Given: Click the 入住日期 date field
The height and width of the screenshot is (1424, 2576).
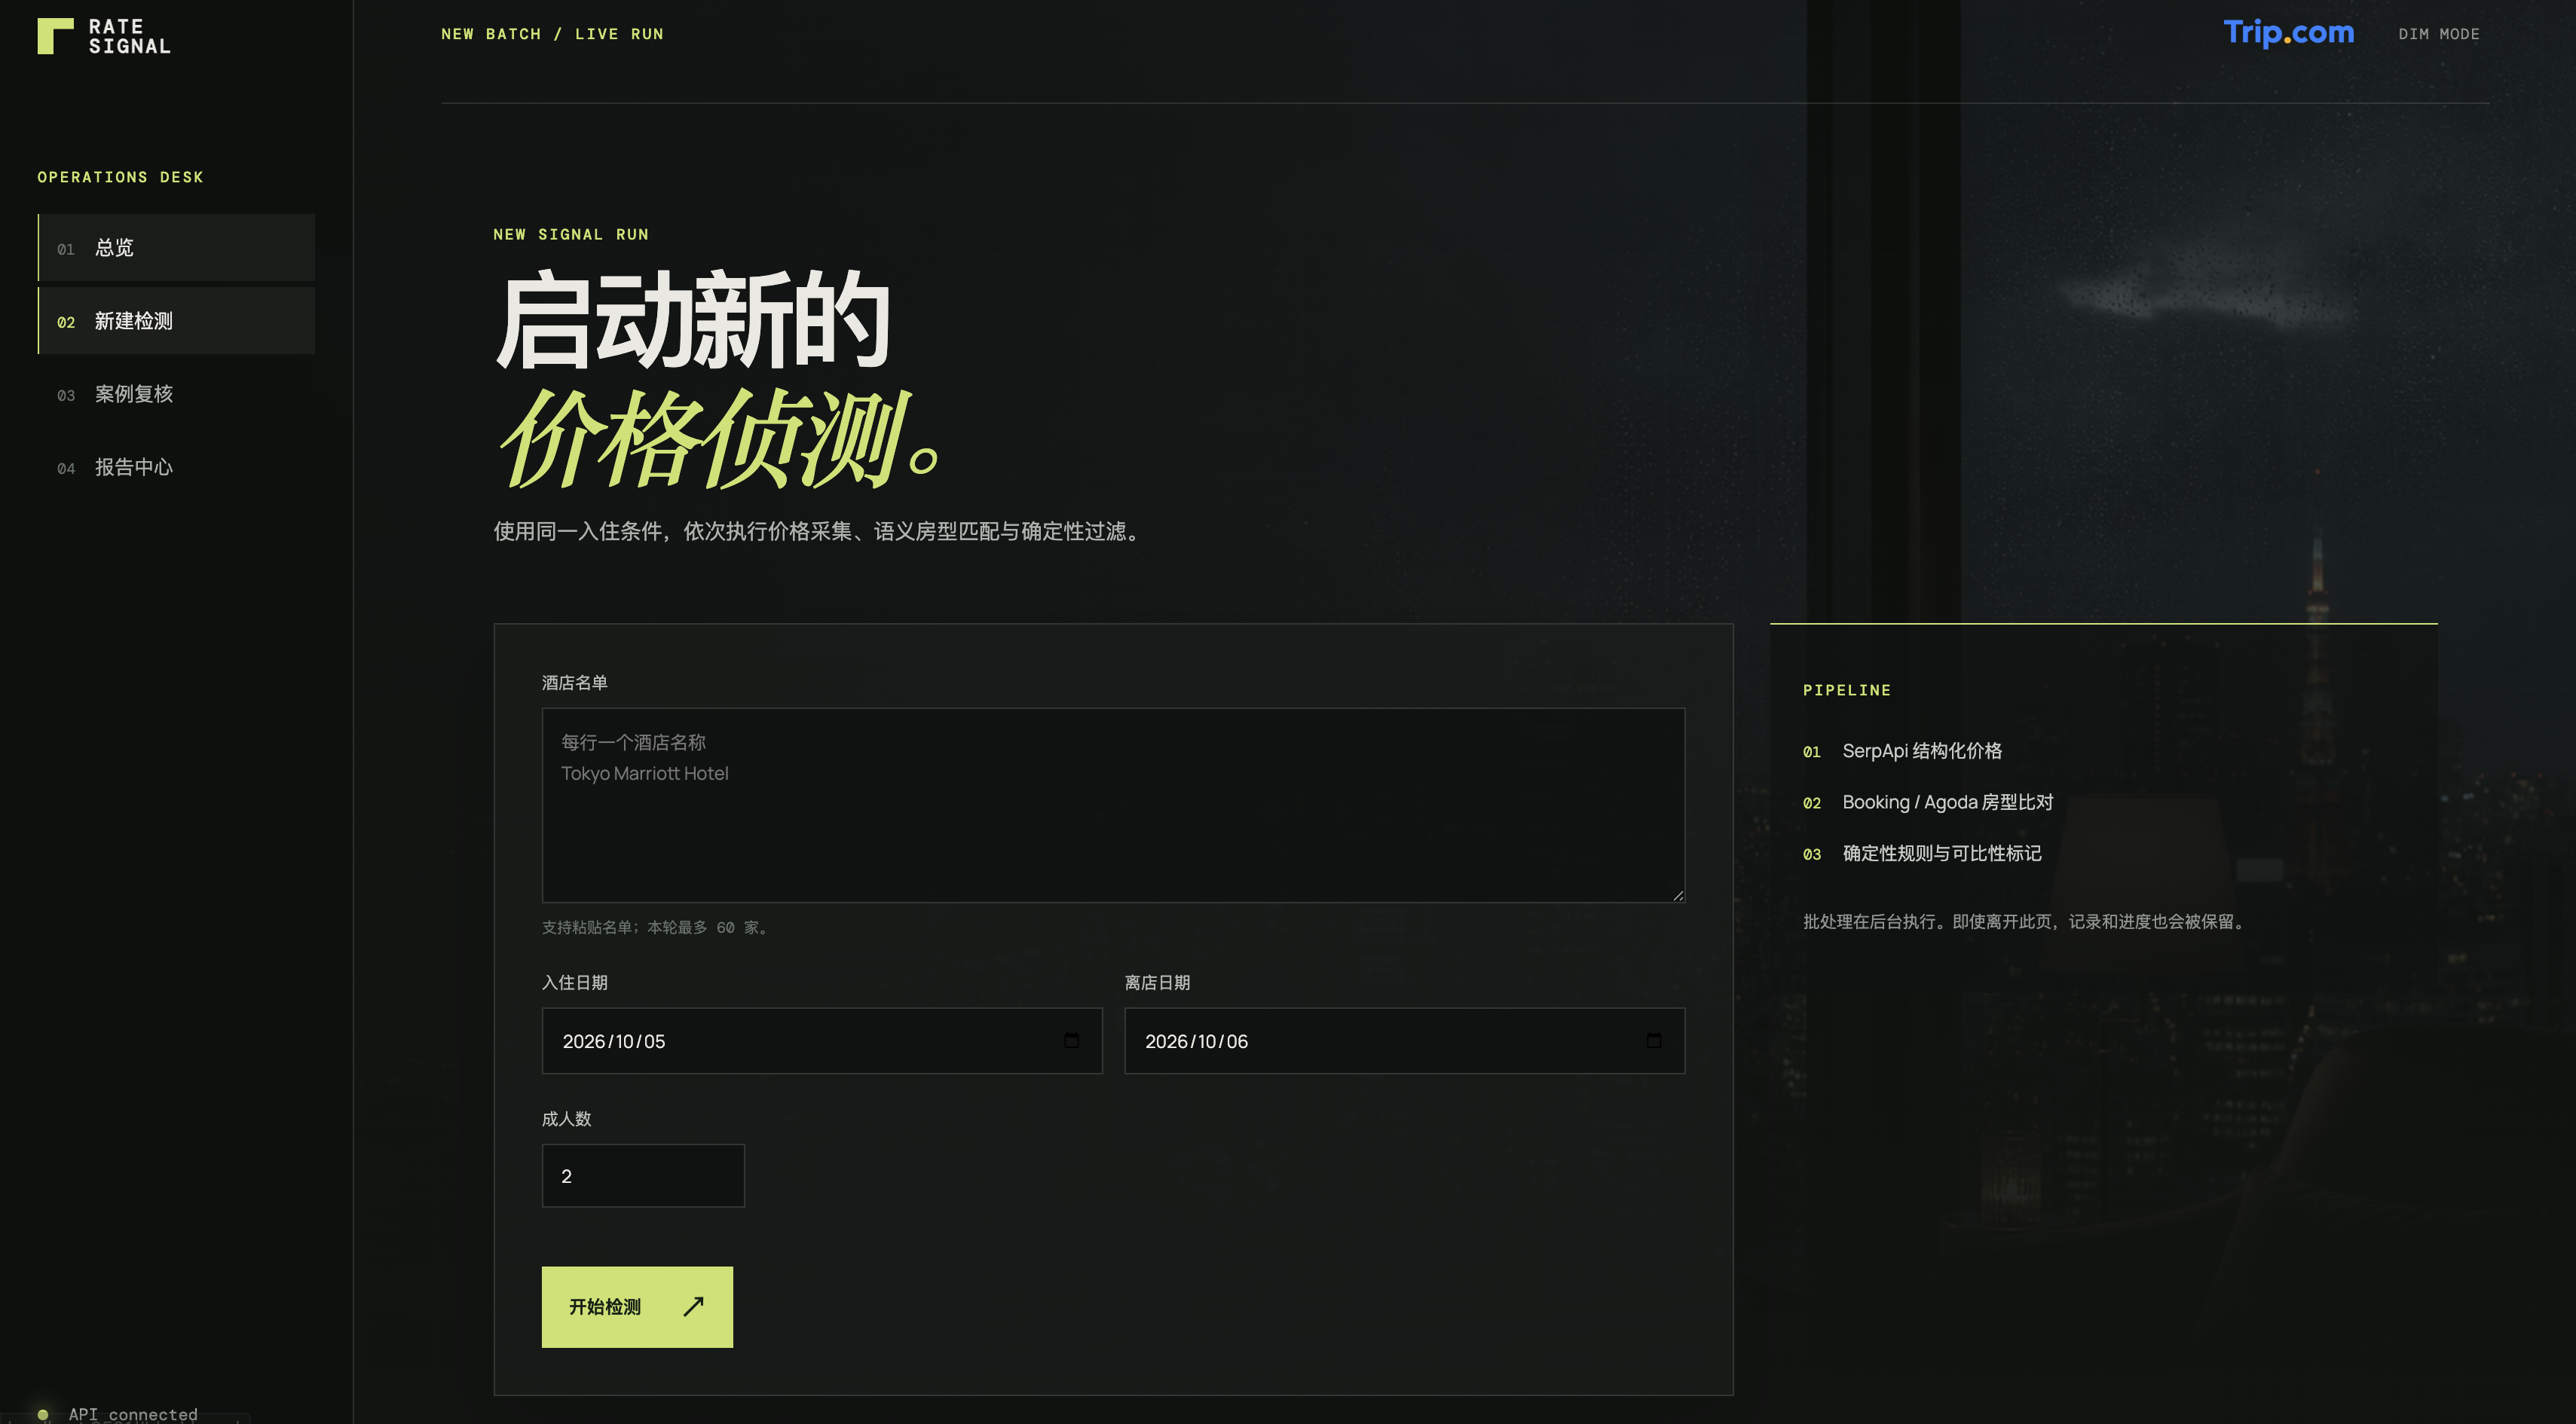Looking at the screenshot, I should [822, 1041].
